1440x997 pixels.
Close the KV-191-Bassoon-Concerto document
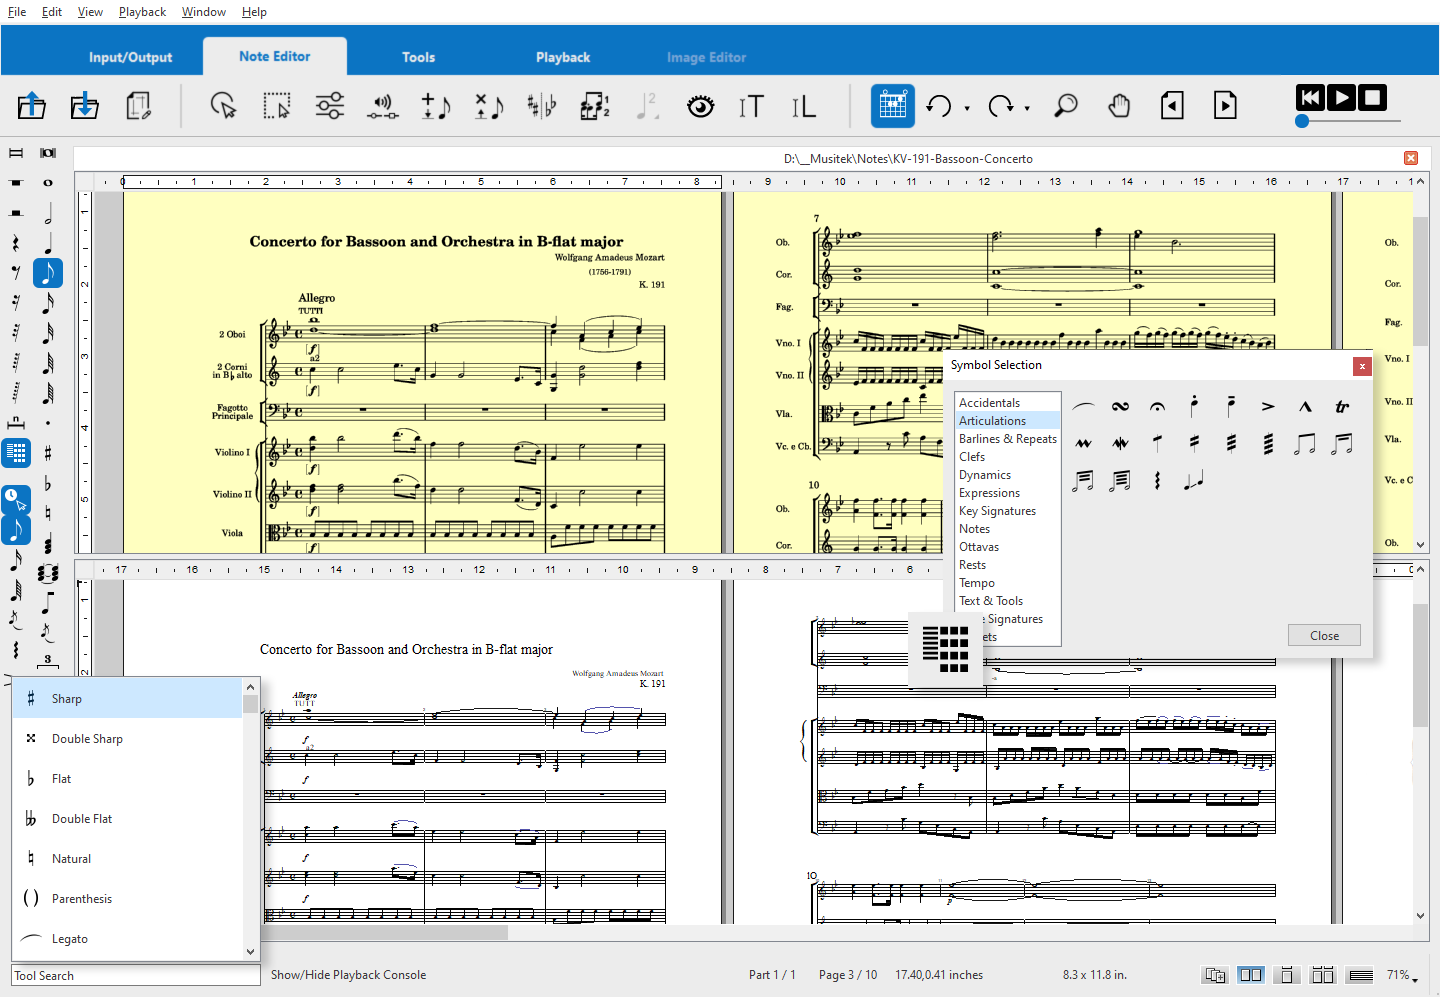point(1411,158)
